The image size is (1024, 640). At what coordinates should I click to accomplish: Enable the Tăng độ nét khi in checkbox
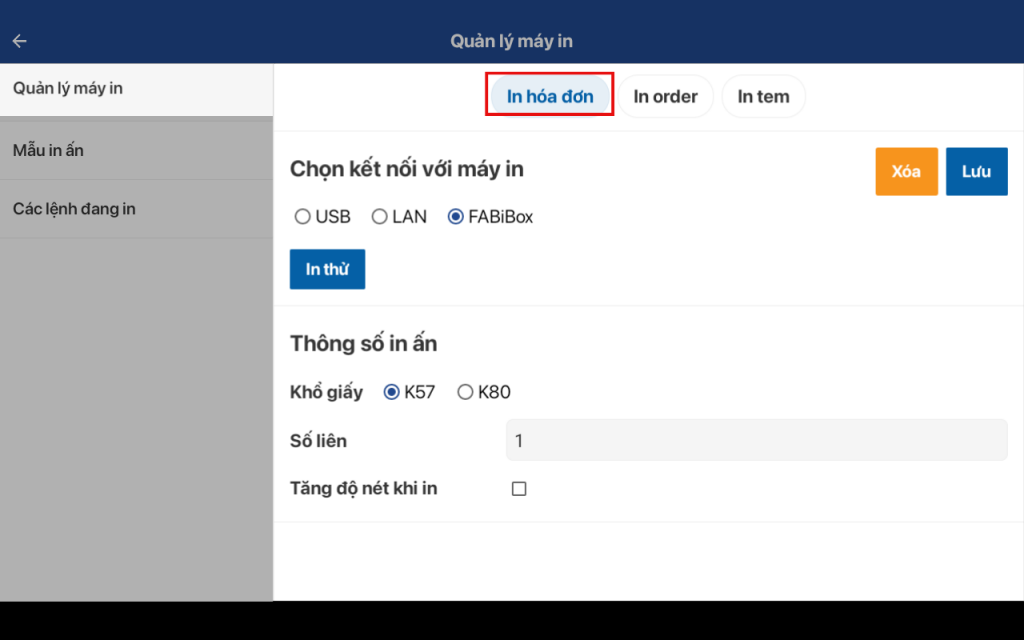click(x=519, y=489)
